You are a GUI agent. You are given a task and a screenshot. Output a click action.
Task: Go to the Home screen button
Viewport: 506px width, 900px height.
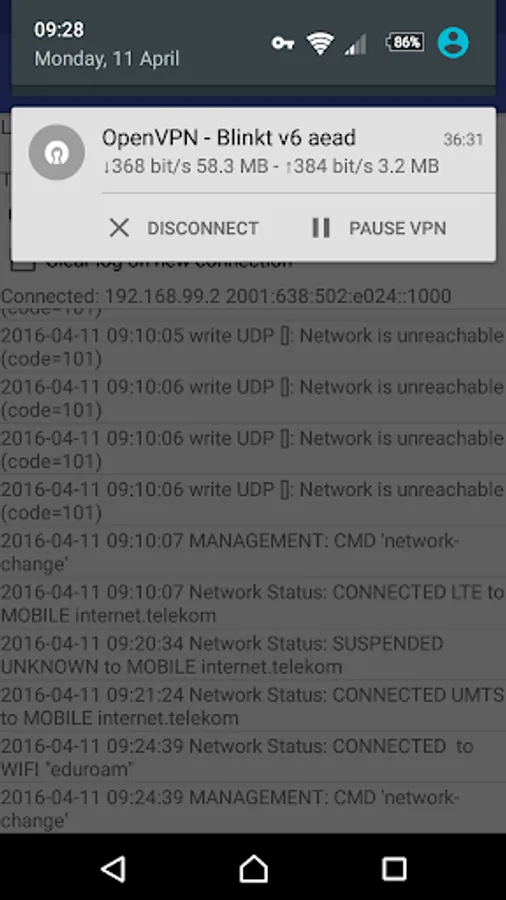(254, 868)
